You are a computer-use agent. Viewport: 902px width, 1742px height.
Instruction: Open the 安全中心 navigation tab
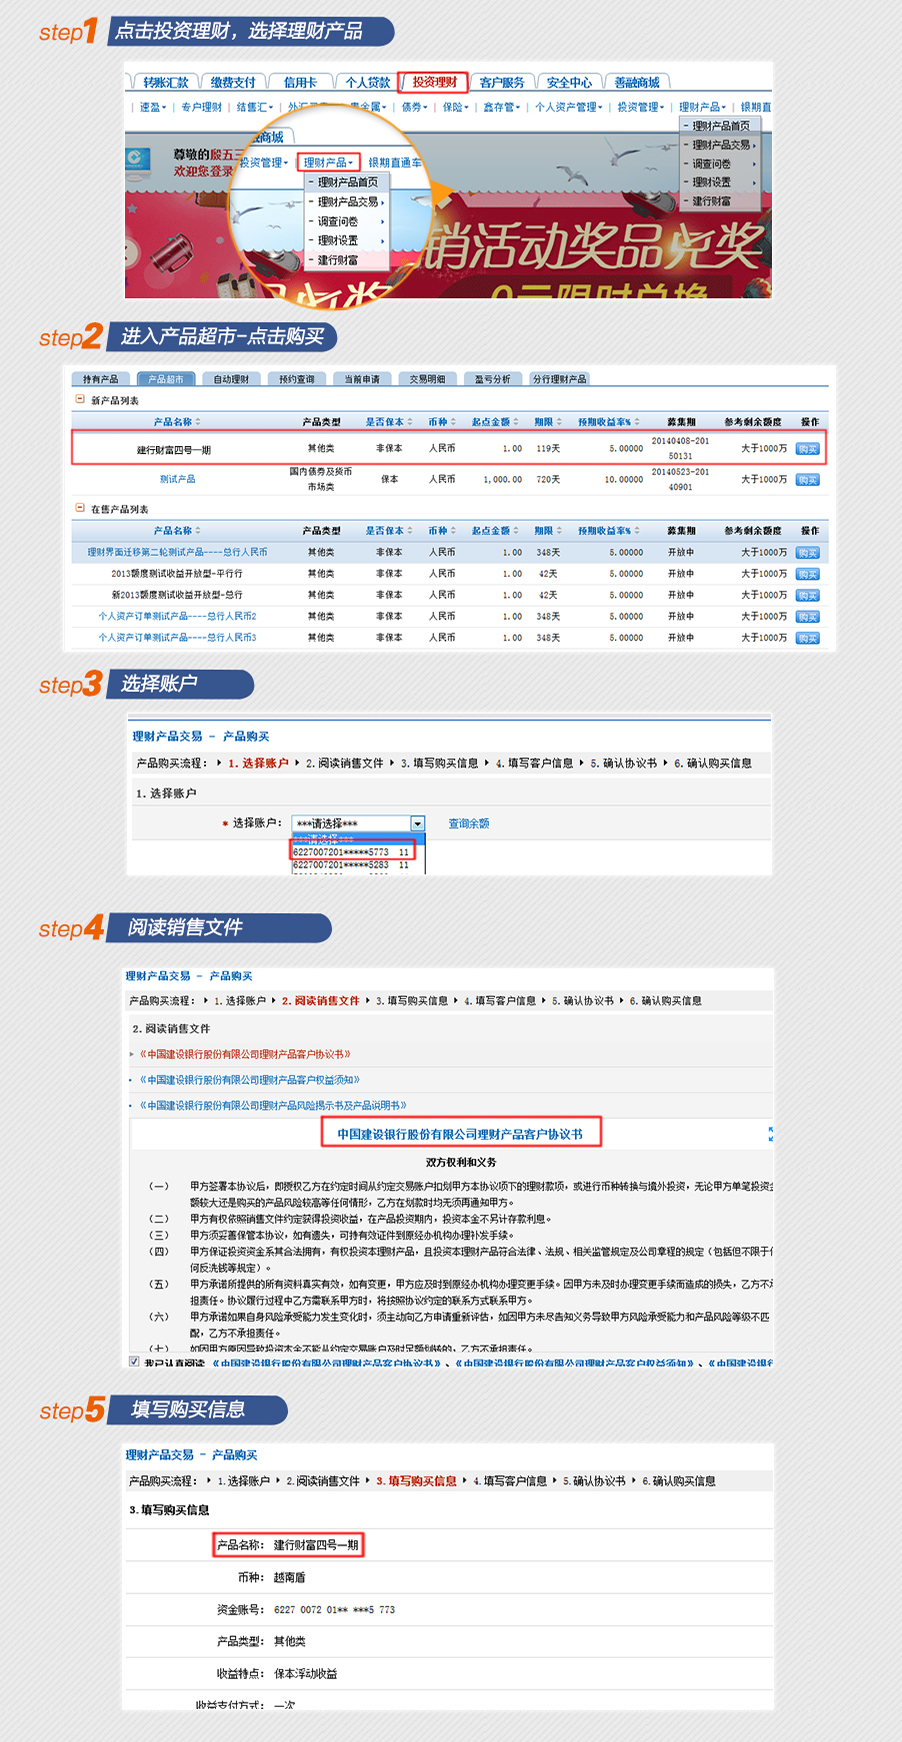569,82
